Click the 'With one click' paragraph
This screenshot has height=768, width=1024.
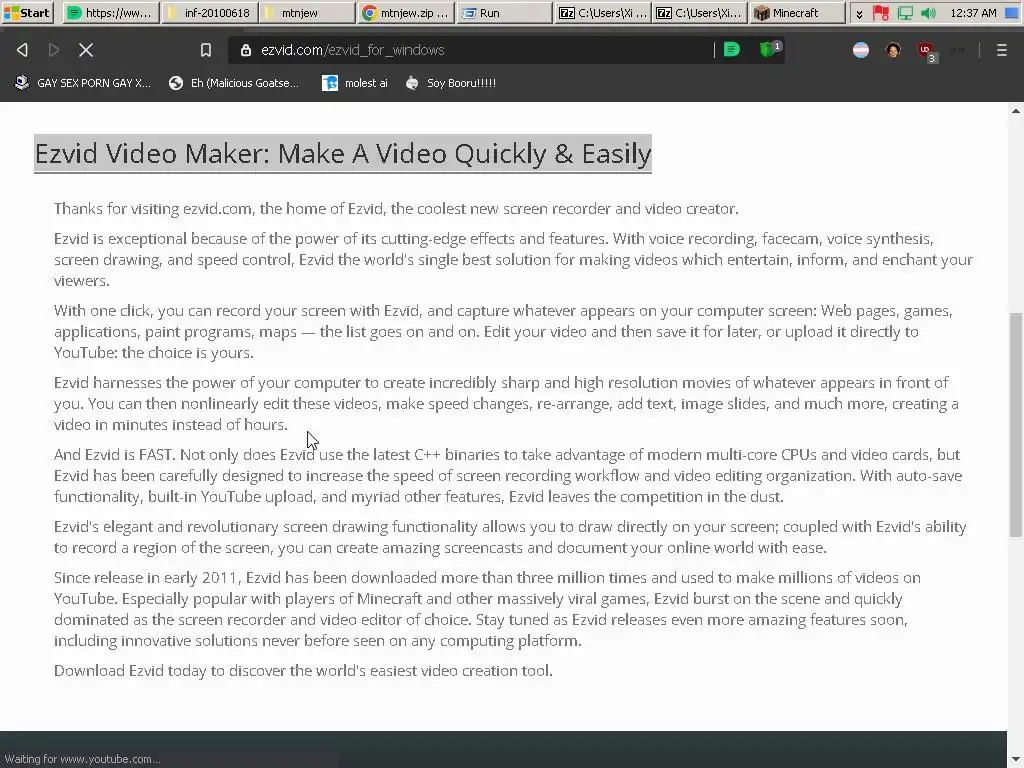(503, 331)
